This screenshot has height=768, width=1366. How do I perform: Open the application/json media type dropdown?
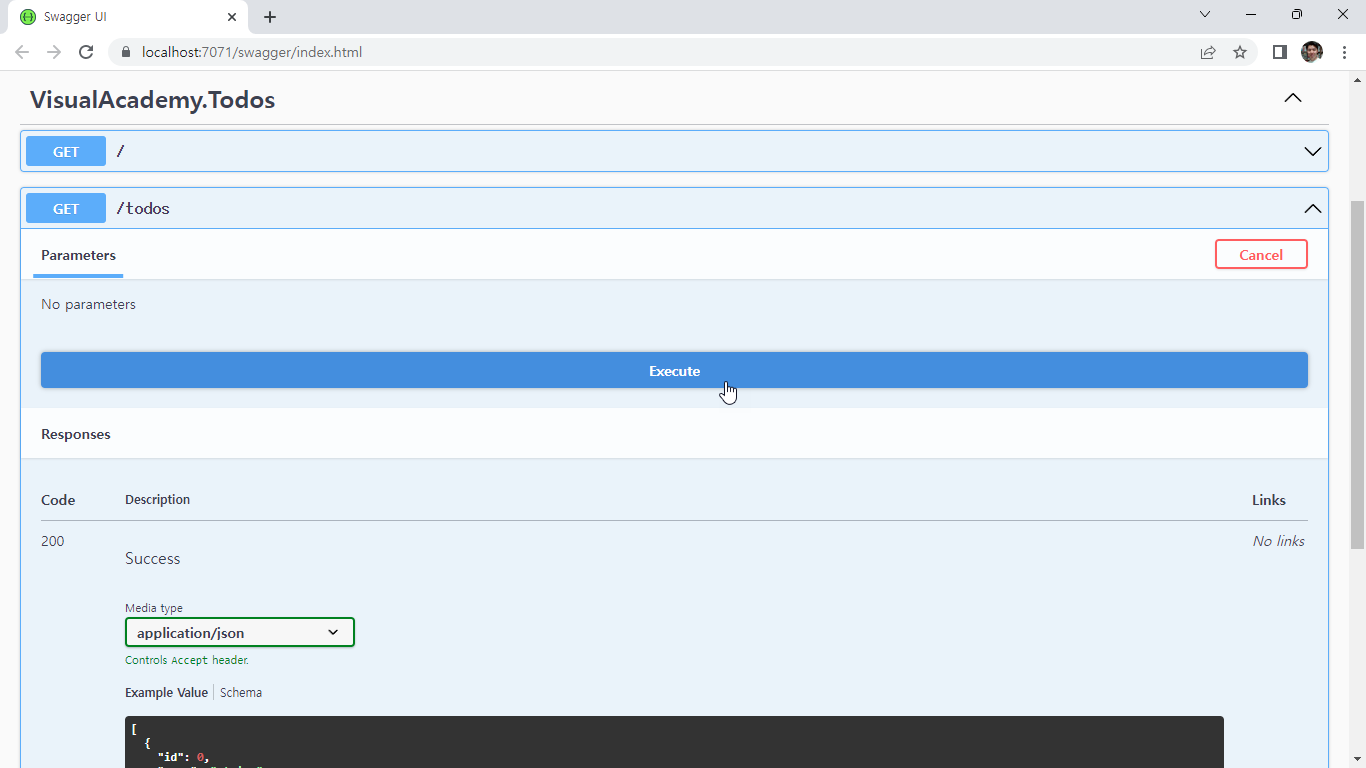tap(240, 632)
